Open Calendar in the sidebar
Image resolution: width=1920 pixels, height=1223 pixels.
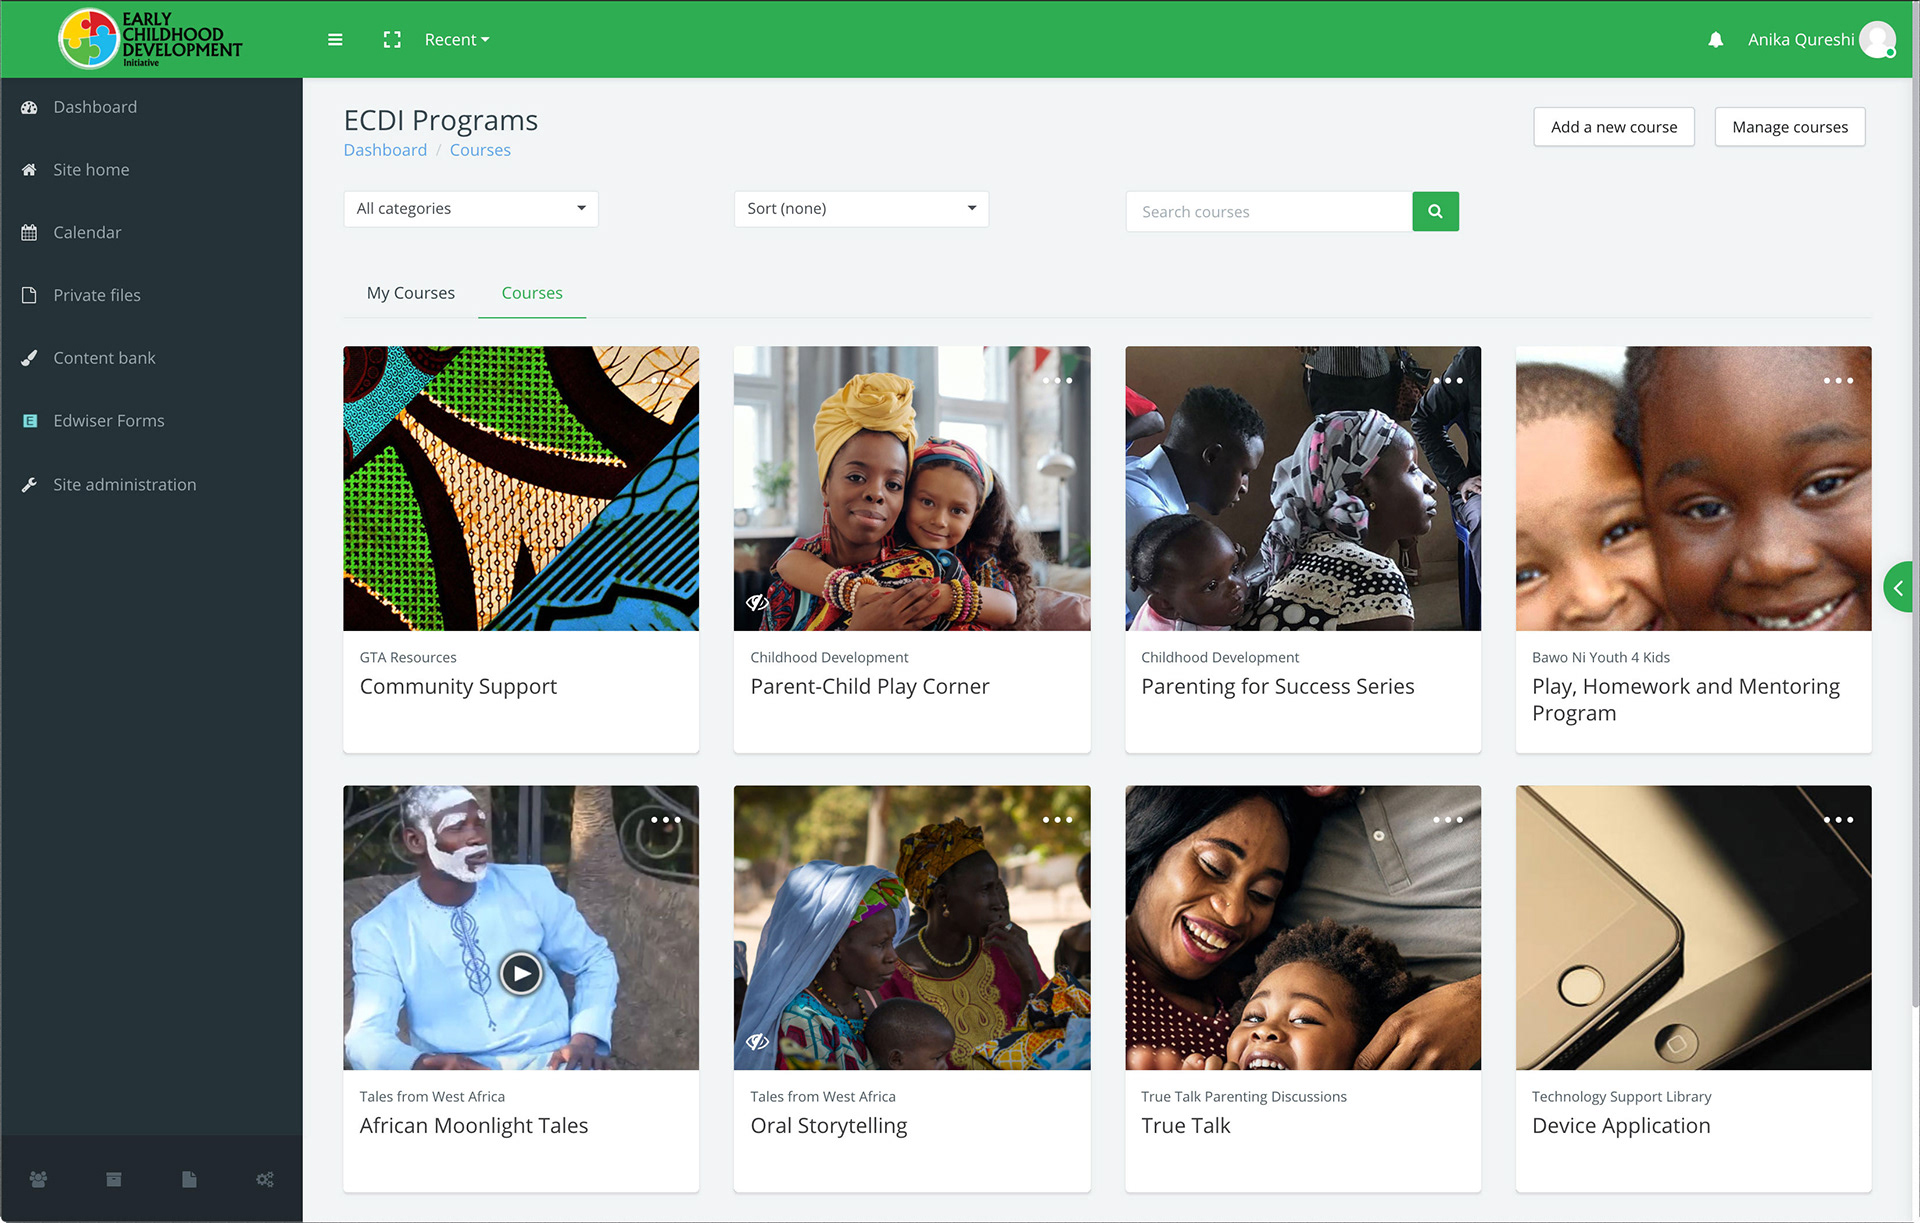click(87, 233)
